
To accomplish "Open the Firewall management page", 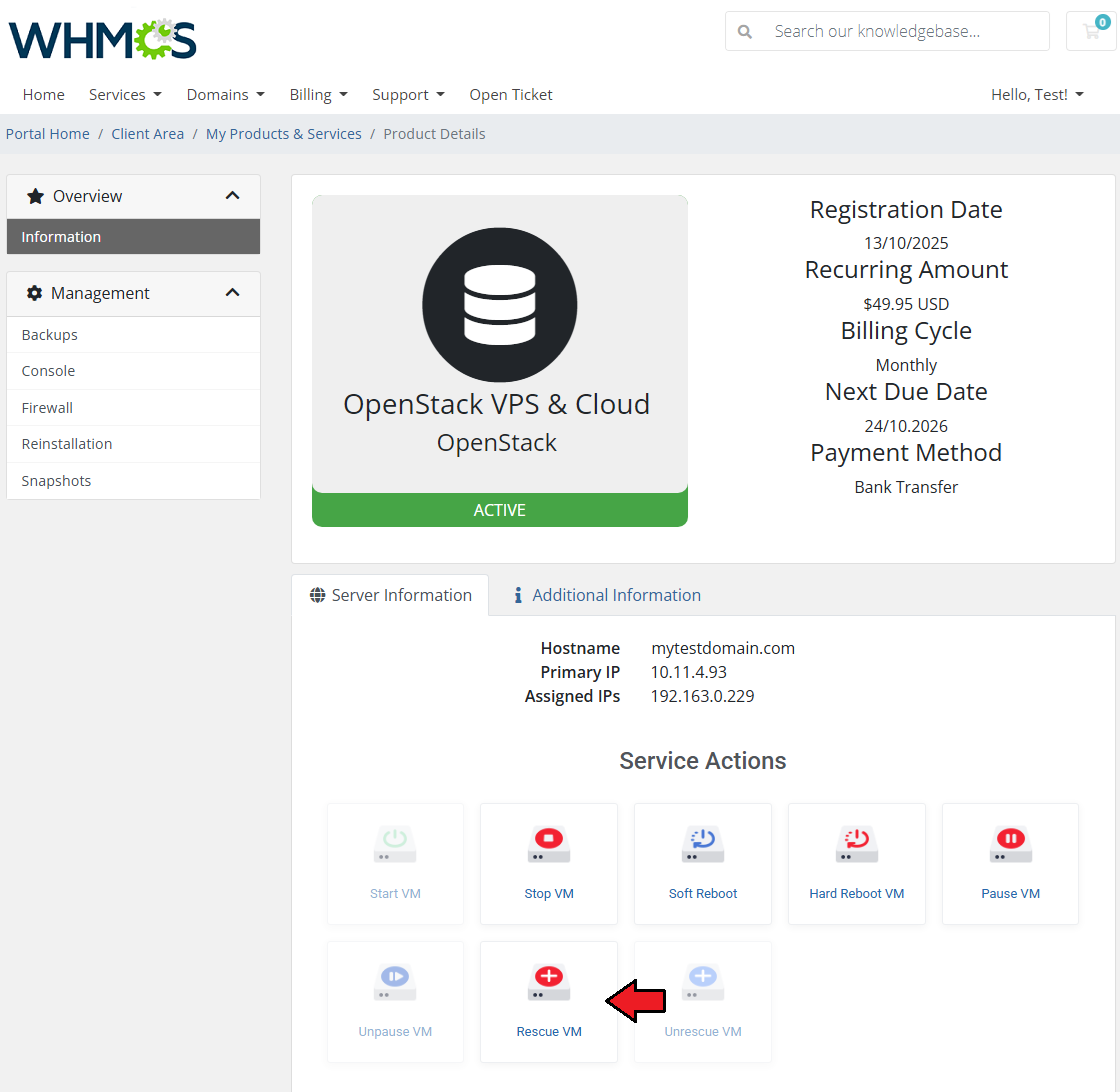I will (x=47, y=408).
